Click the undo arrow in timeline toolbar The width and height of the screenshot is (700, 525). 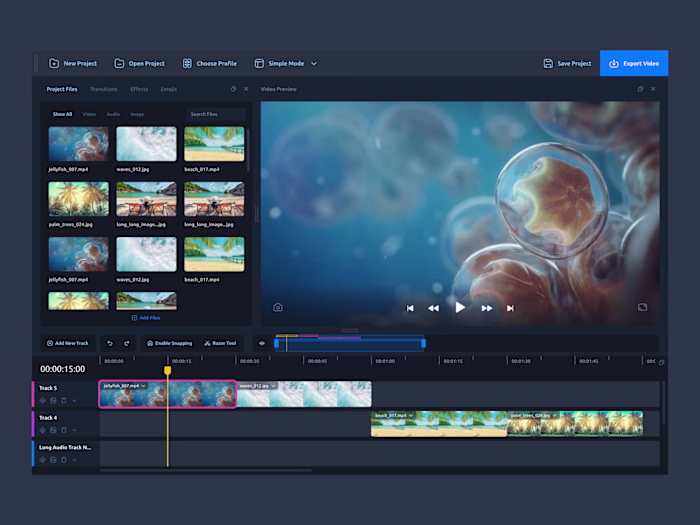point(110,343)
